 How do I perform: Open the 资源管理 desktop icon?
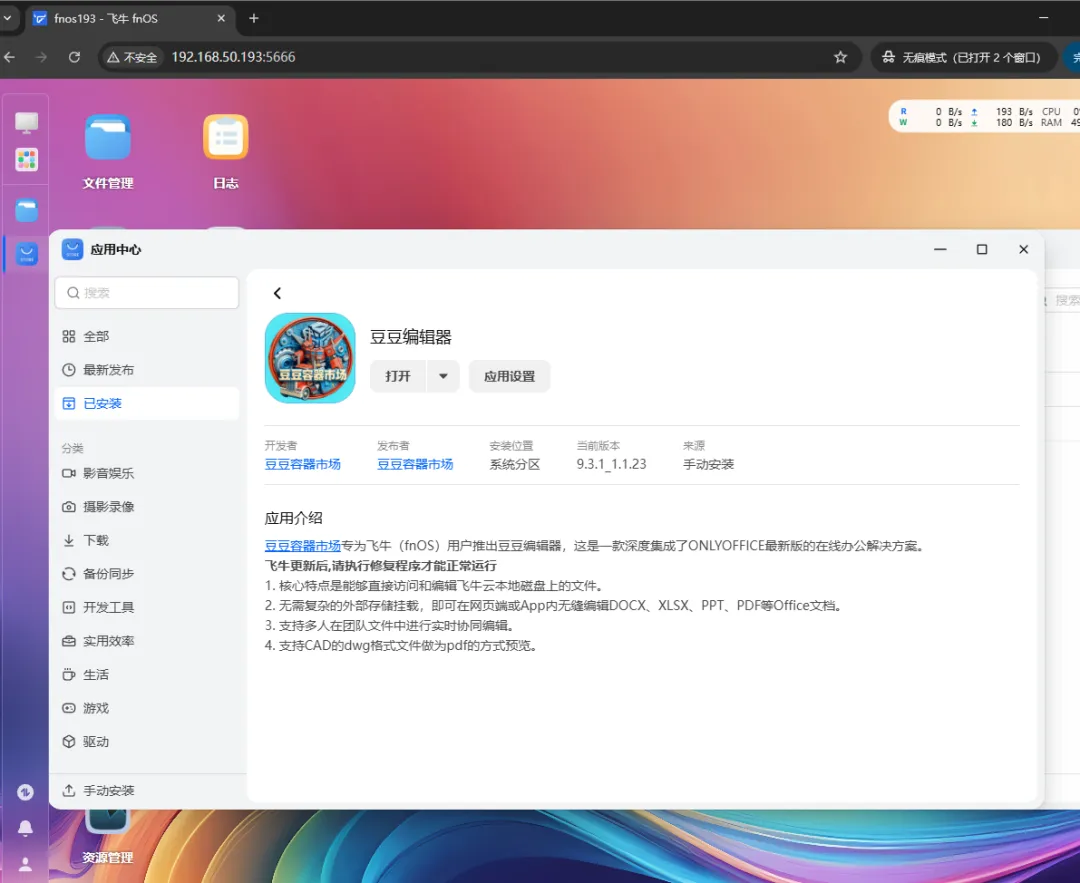[107, 837]
